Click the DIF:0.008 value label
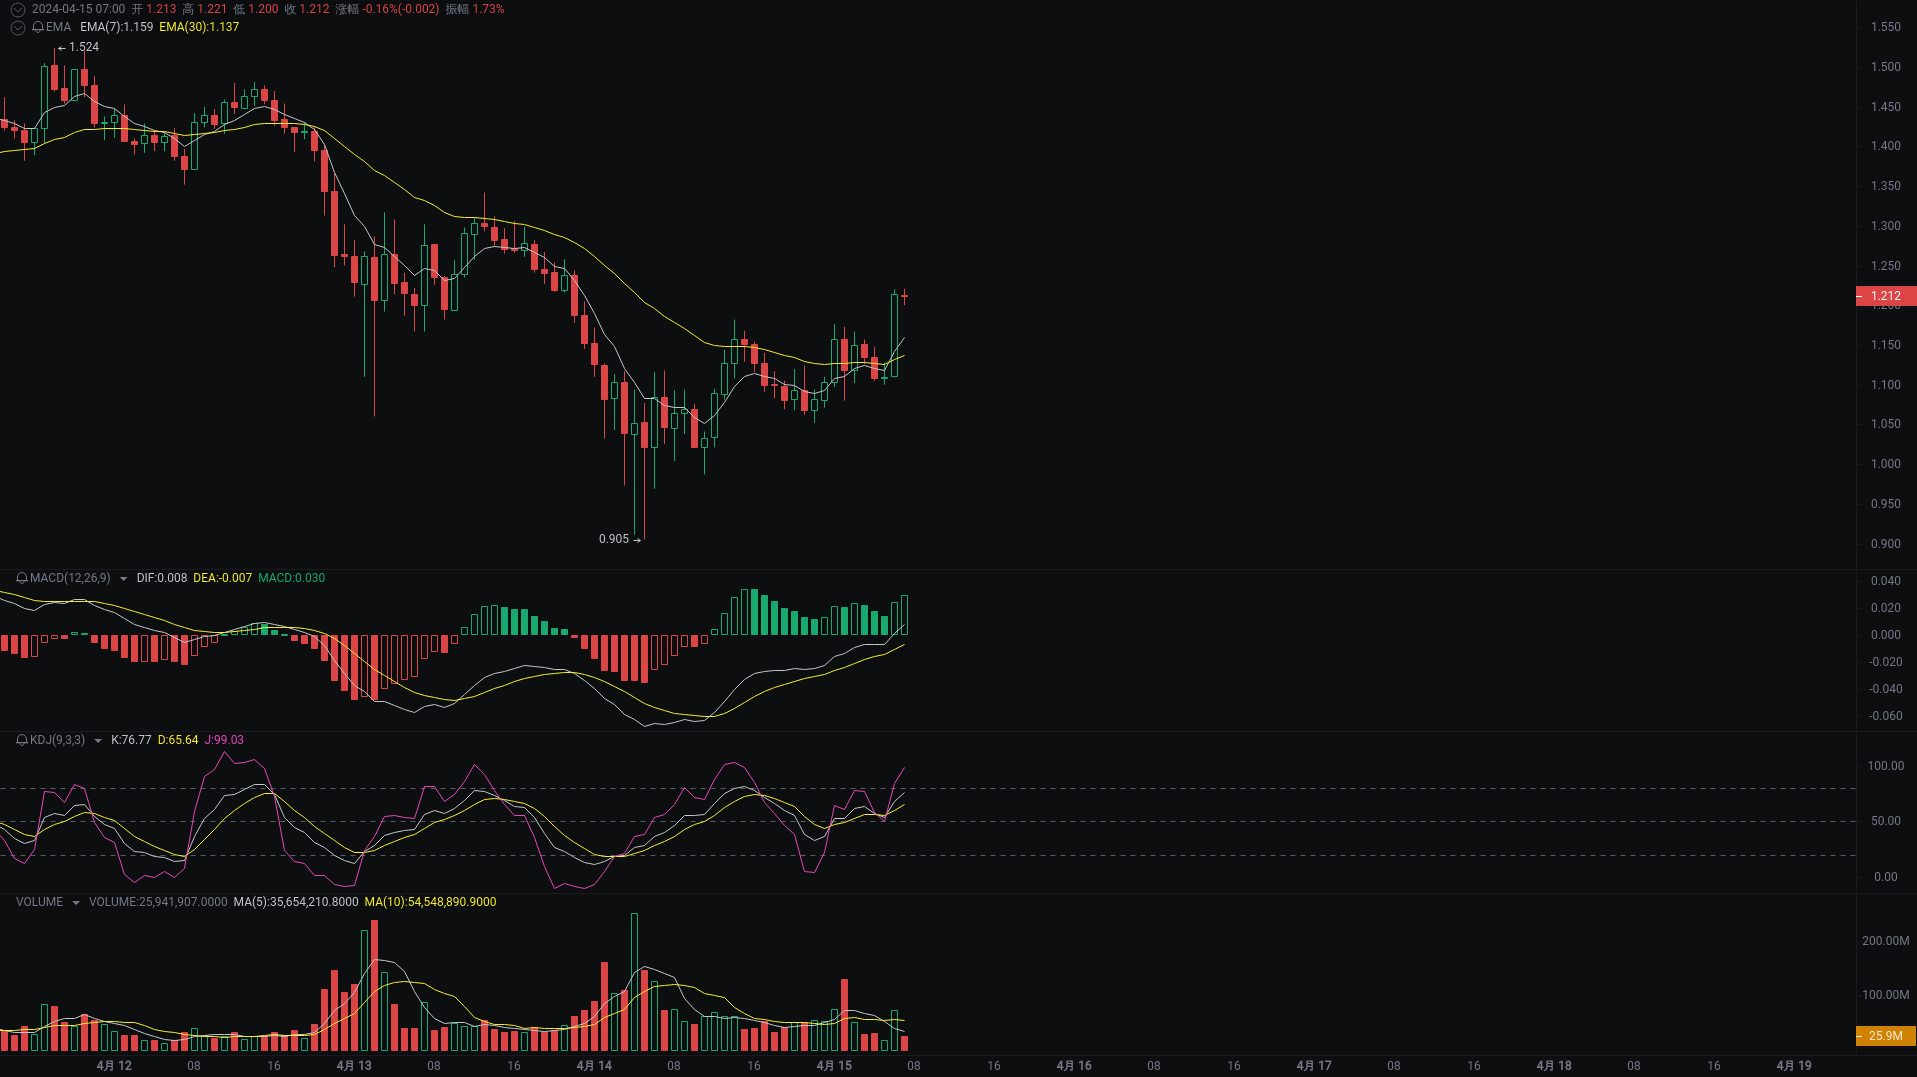1917x1077 pixels. pyautogui.click(x=162, y=578)
